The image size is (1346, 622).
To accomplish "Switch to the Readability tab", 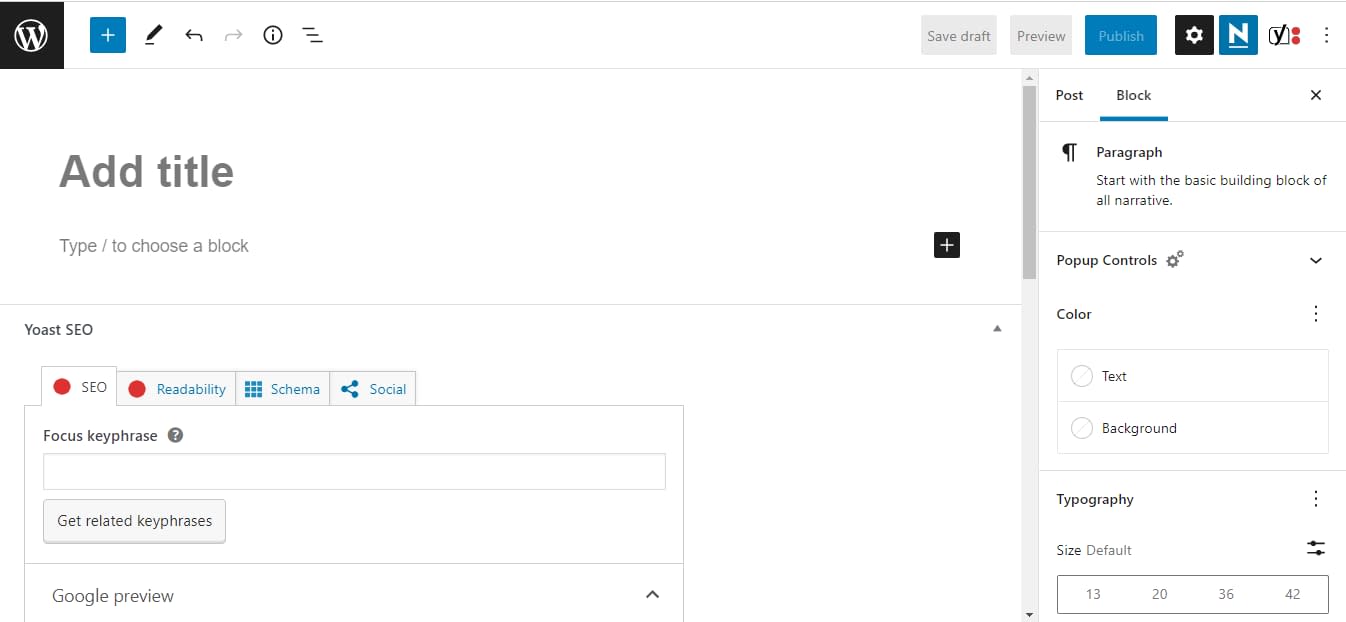I will point(191,389).
